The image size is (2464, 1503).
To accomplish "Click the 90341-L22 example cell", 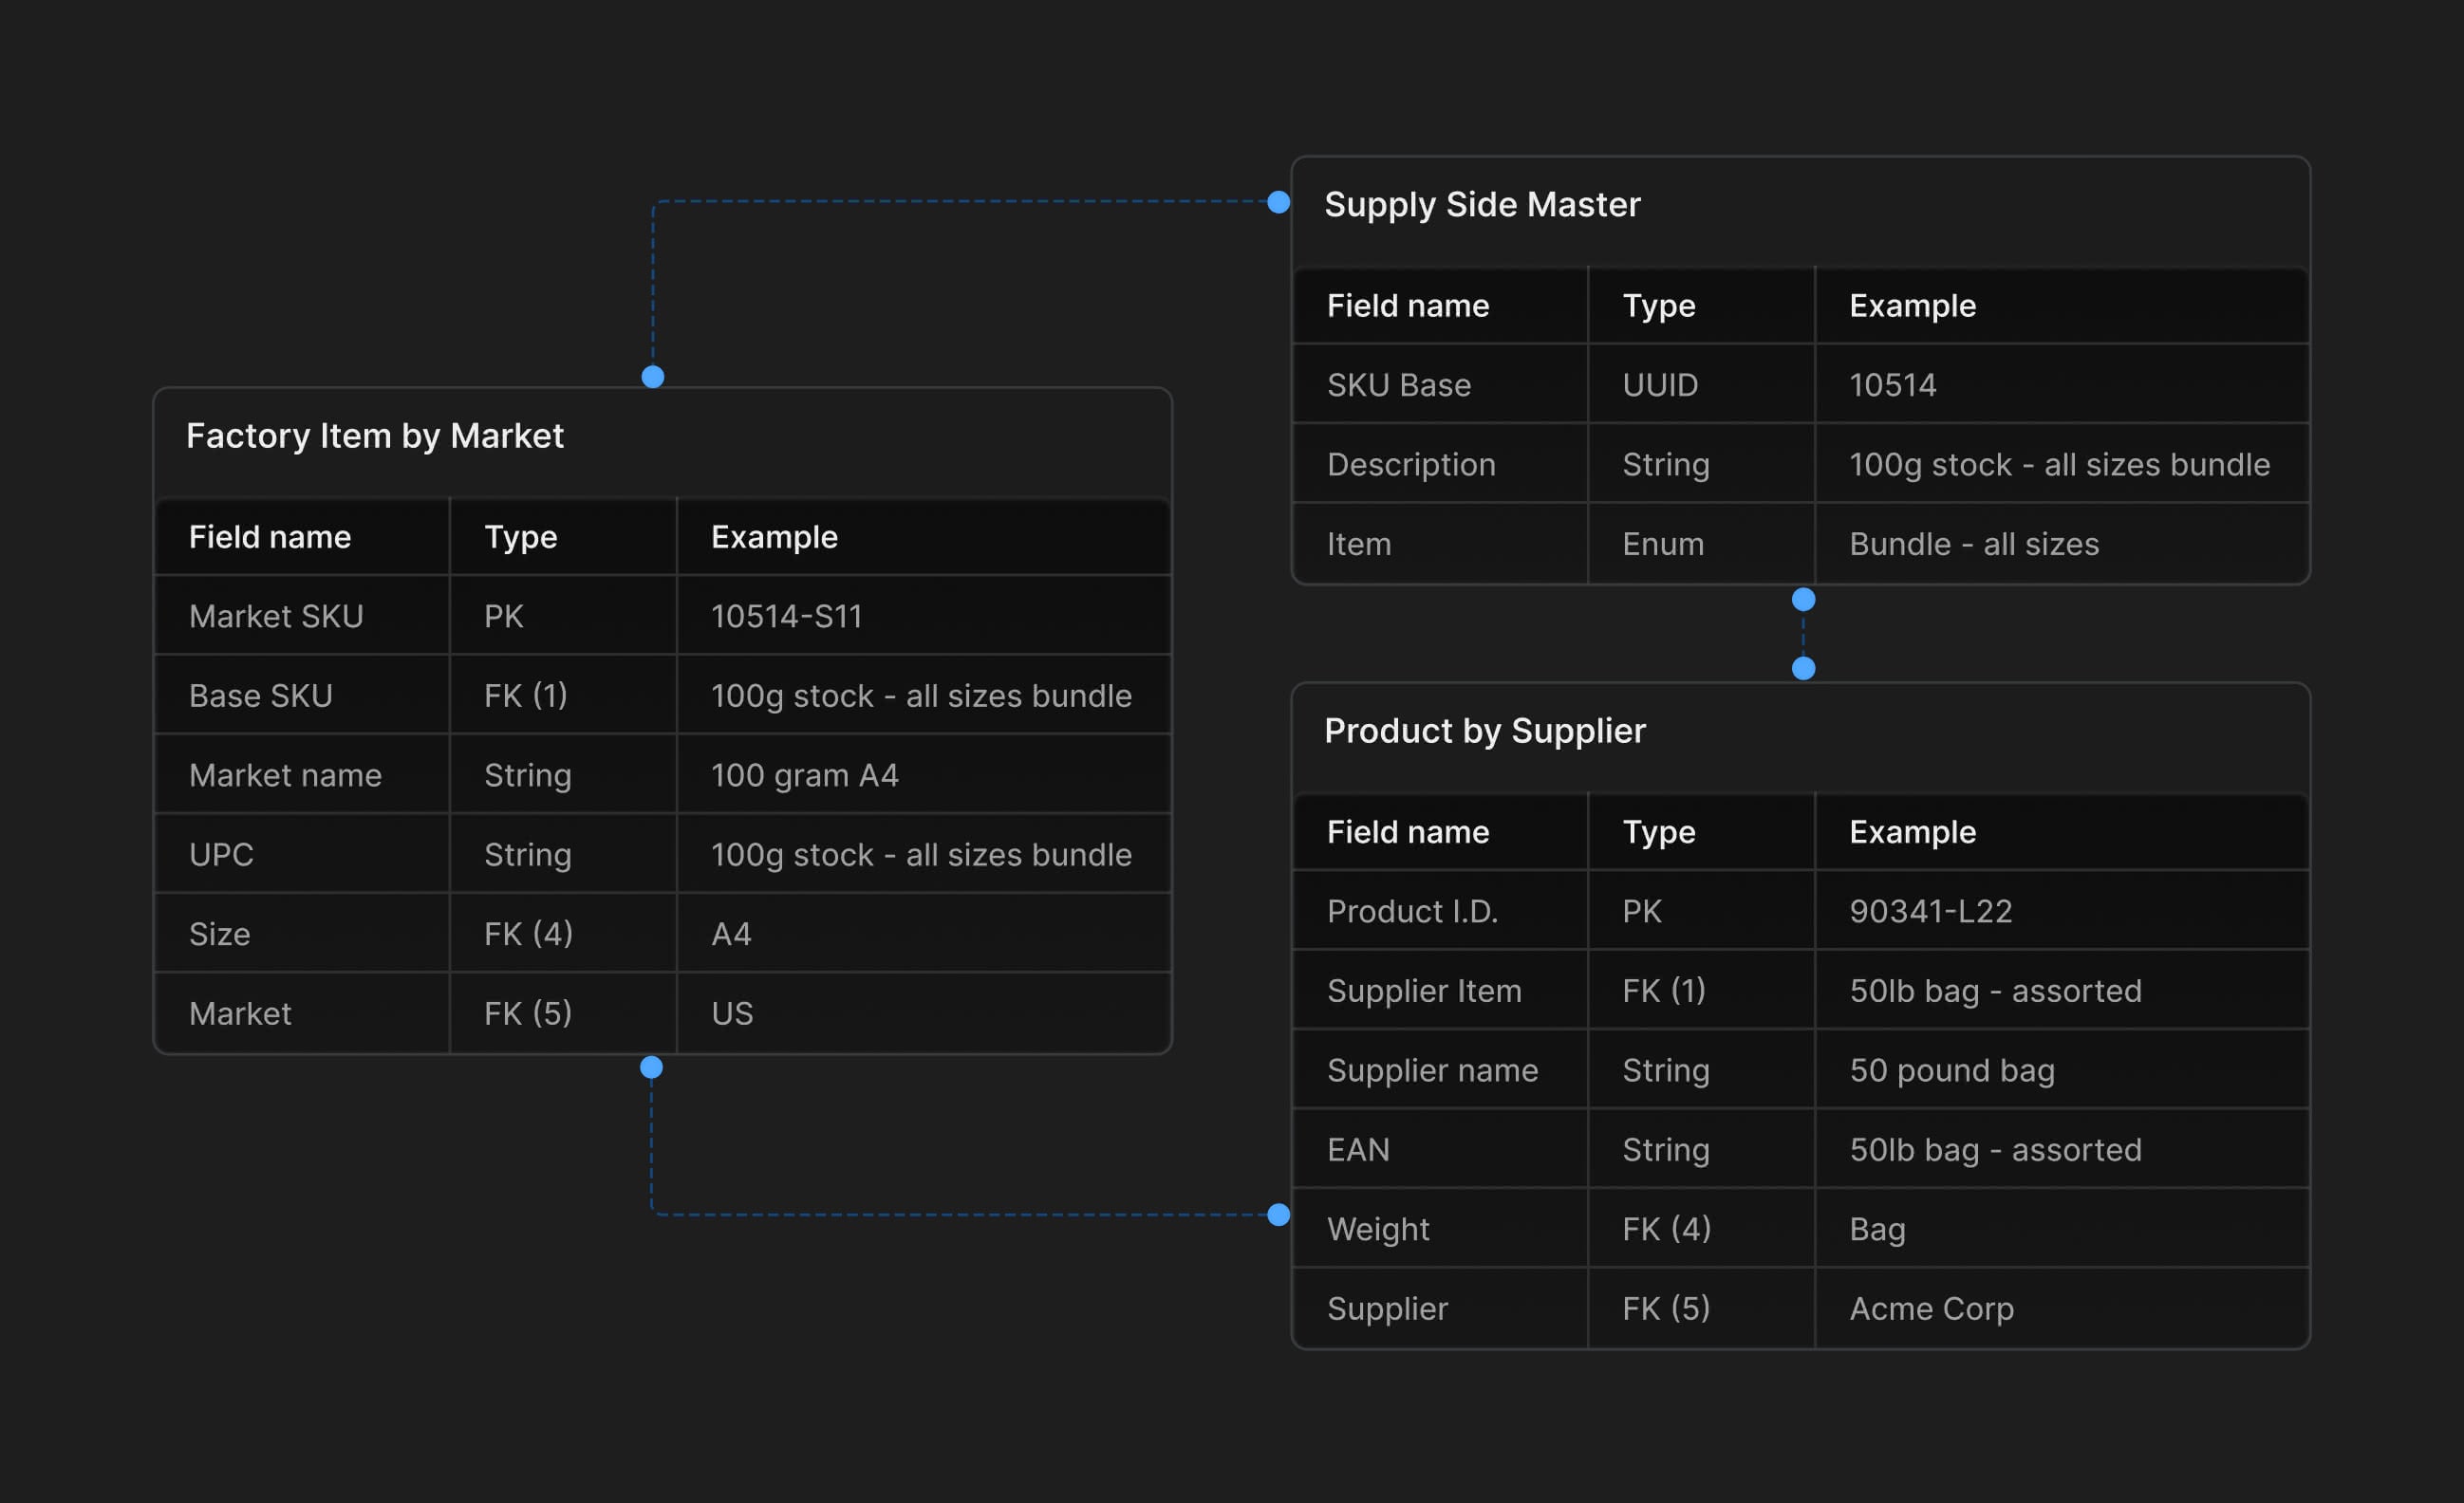I will 1930,911.
